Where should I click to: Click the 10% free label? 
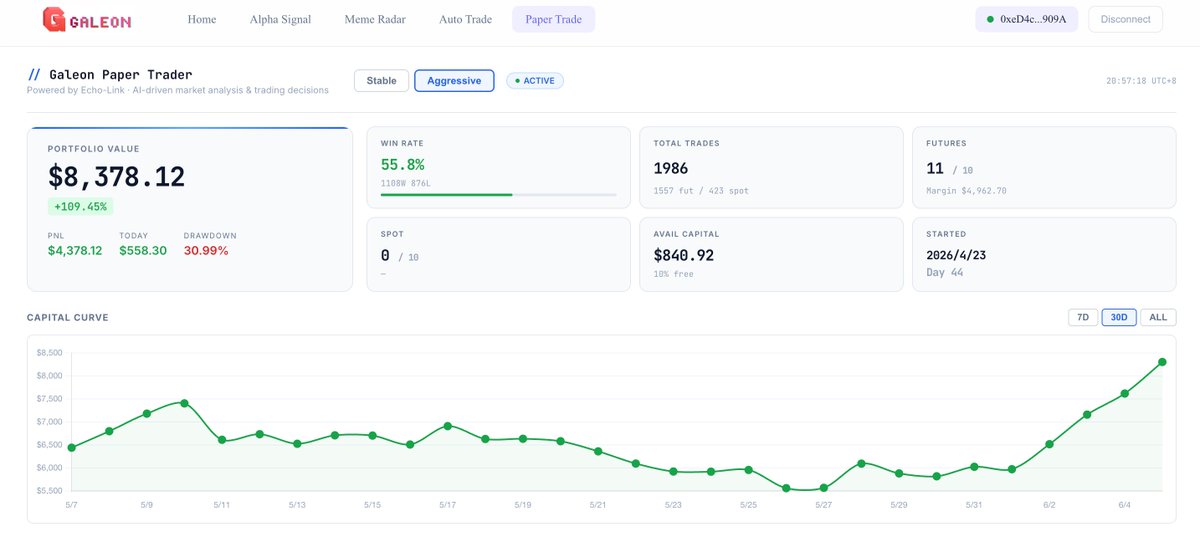pyautogui.click(x=674, y=273)
